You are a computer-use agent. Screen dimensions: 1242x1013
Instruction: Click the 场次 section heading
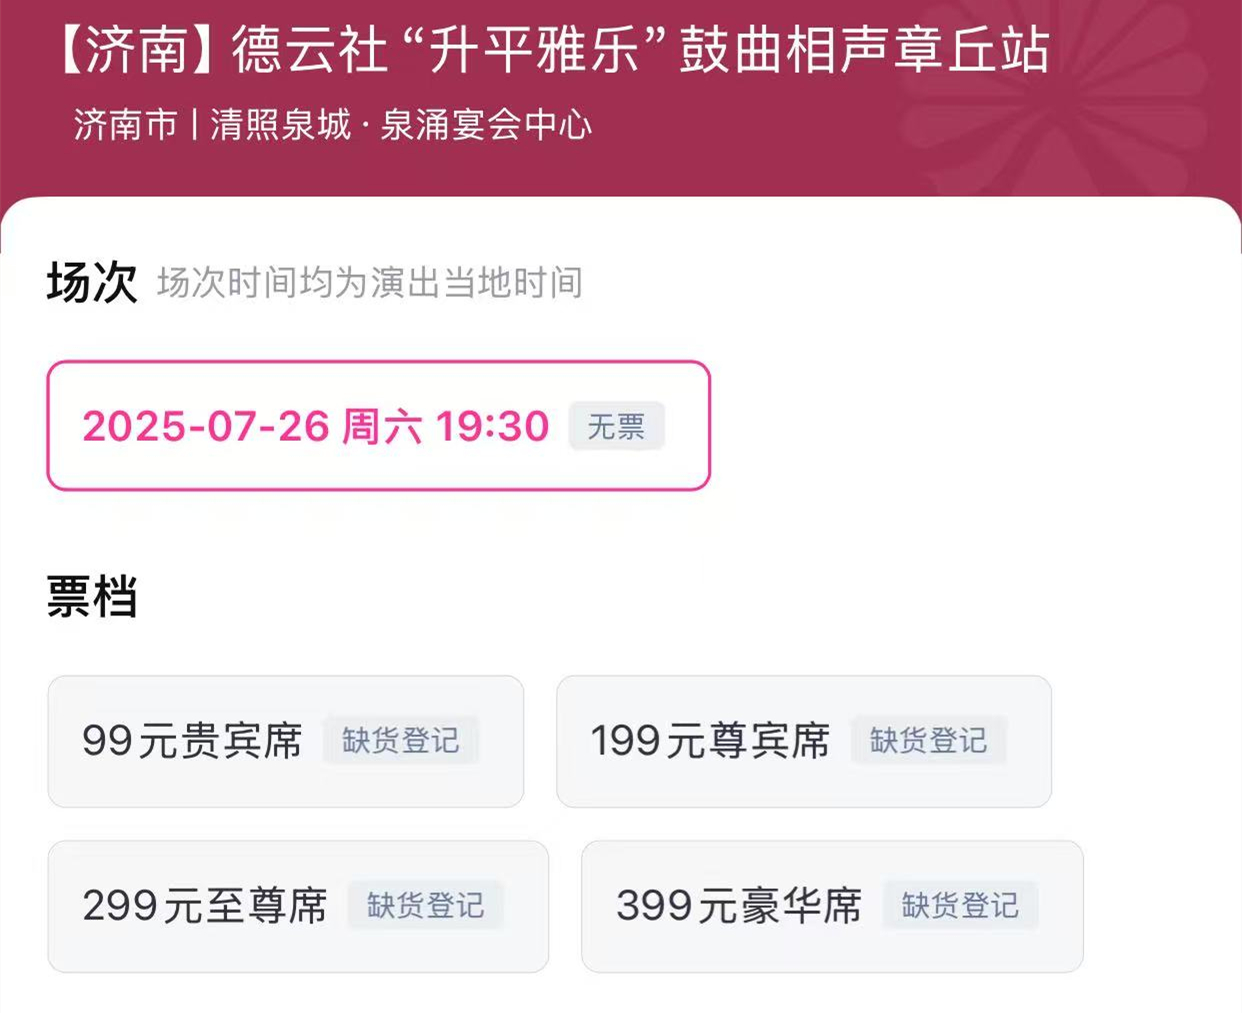click(91, 283)
